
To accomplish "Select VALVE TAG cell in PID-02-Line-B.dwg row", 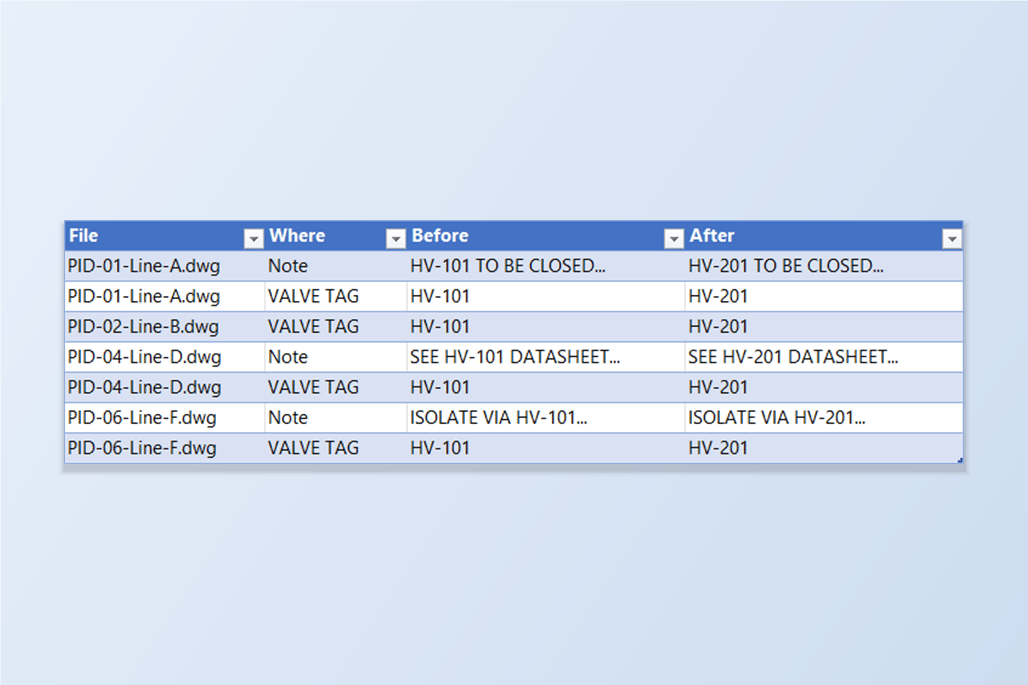I will [336, 326].
